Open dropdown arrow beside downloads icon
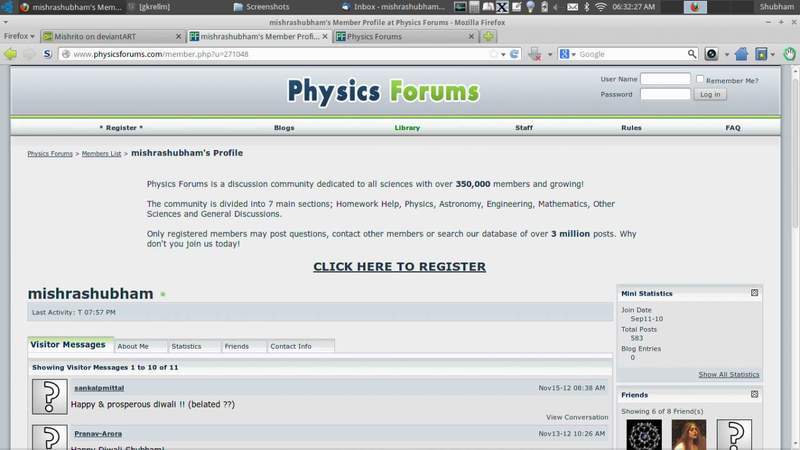The height and width of the screenshot is (450, 800). [549, 54]
